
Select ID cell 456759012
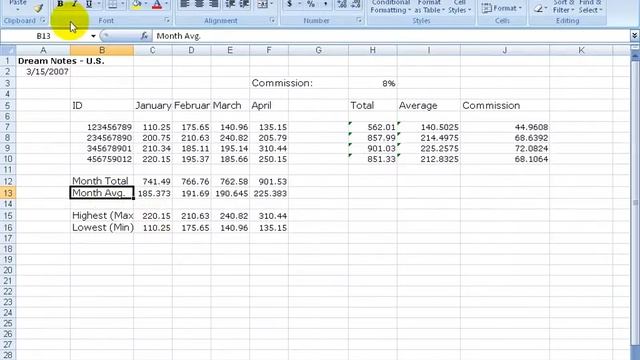point(102,159)
